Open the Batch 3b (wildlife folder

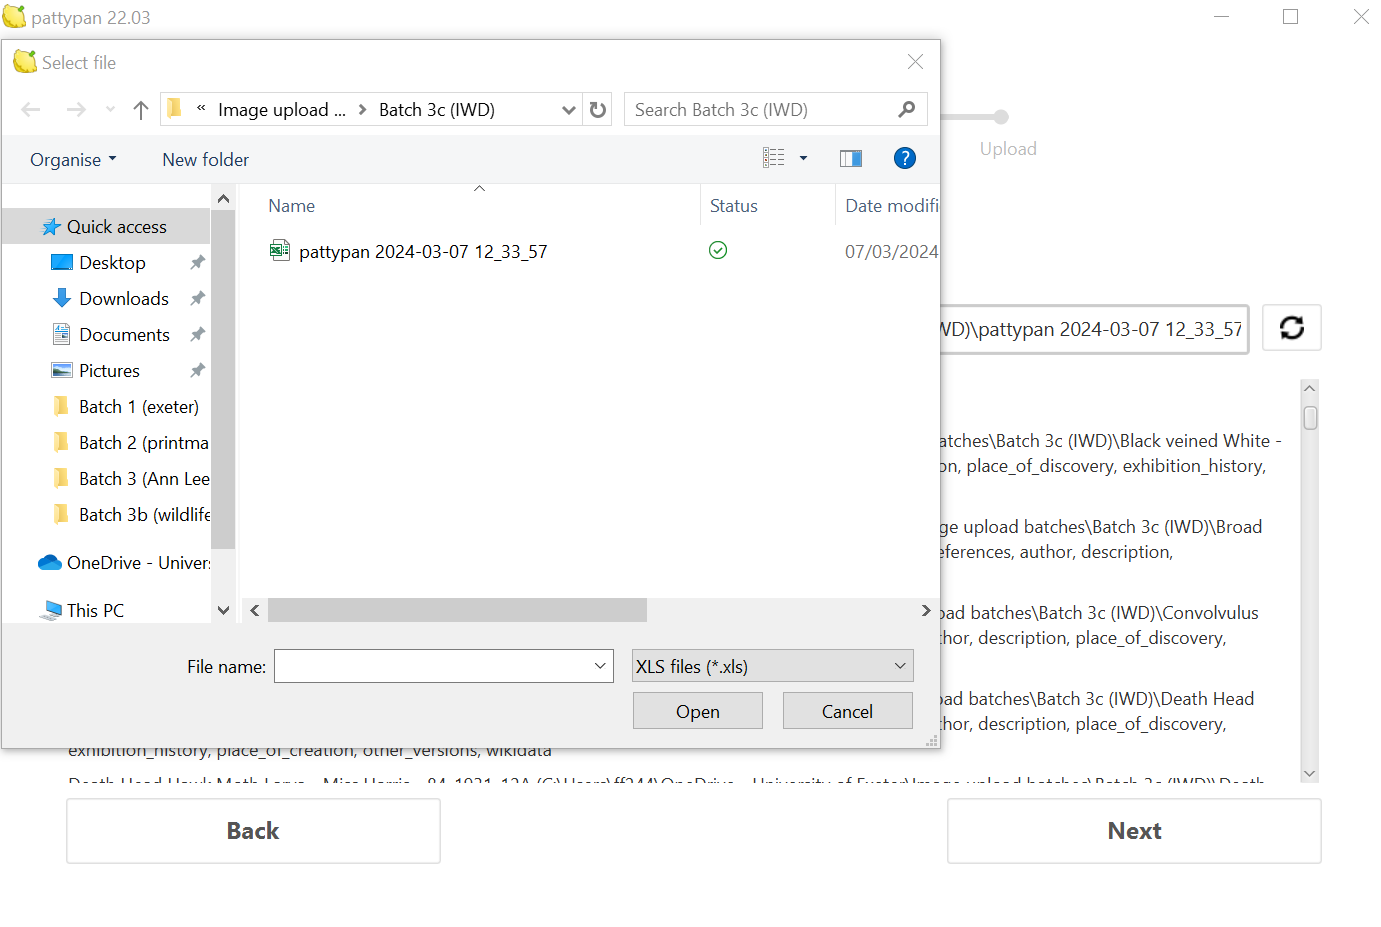click(144, 515)
